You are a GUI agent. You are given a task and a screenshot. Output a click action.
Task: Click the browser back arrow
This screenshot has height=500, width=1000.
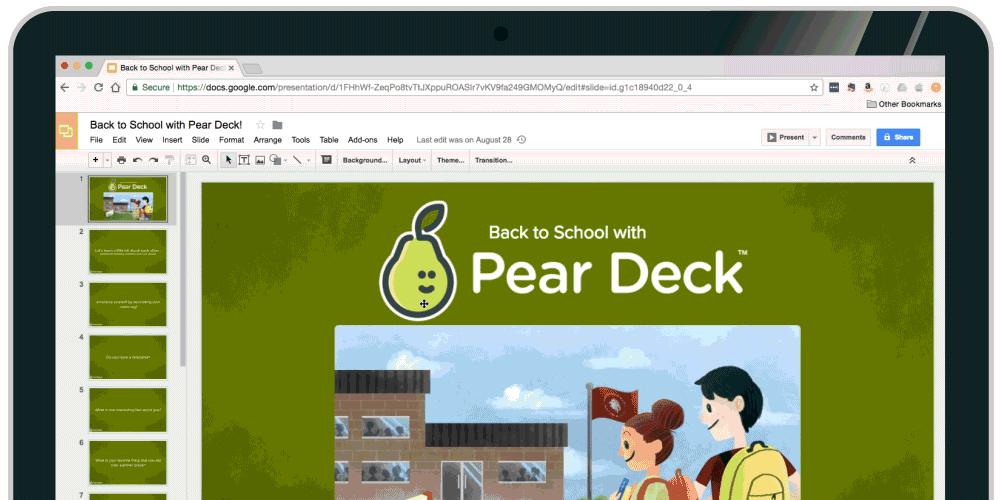tap(64, 87)
